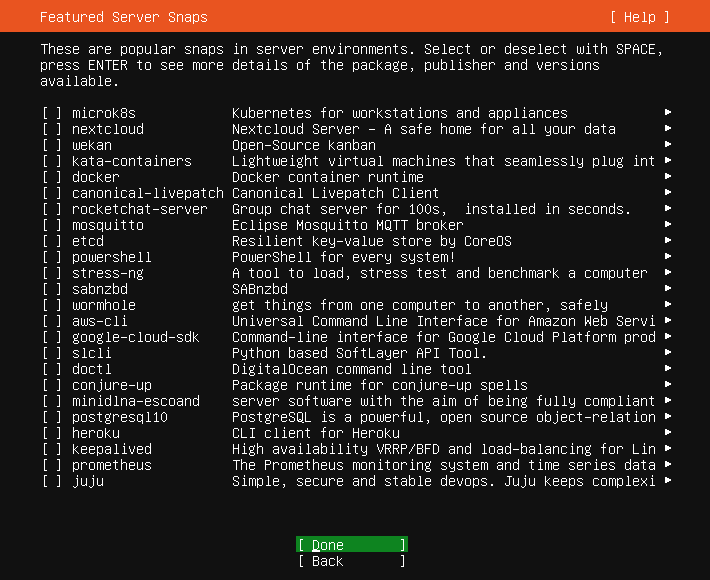Tick the minidlna-escoand checkbox
This screenshot has width=710, height=580.
52,401
